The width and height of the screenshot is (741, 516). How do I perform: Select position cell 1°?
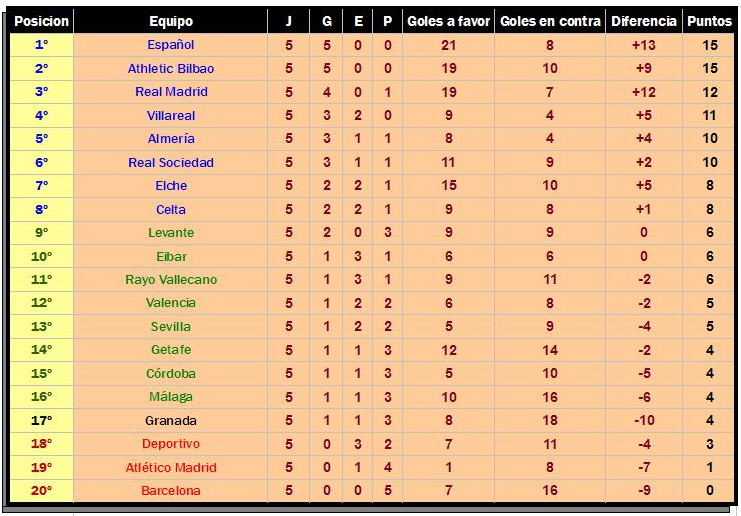tap(42, 45)
